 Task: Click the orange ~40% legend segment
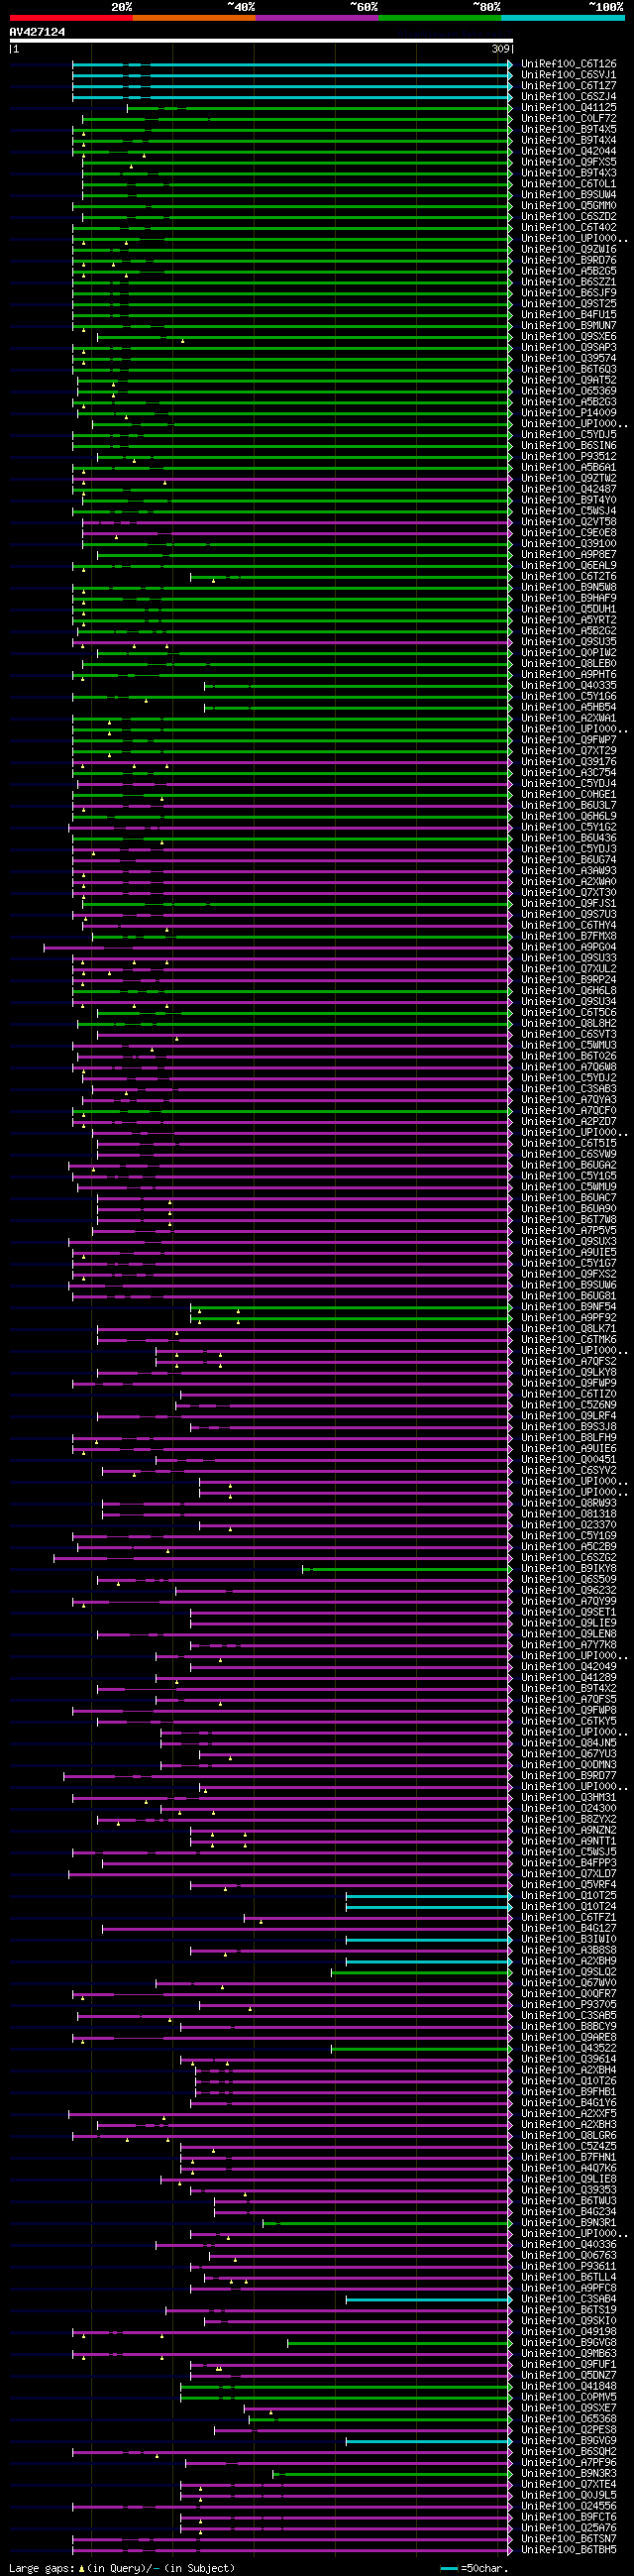[194, 17]
